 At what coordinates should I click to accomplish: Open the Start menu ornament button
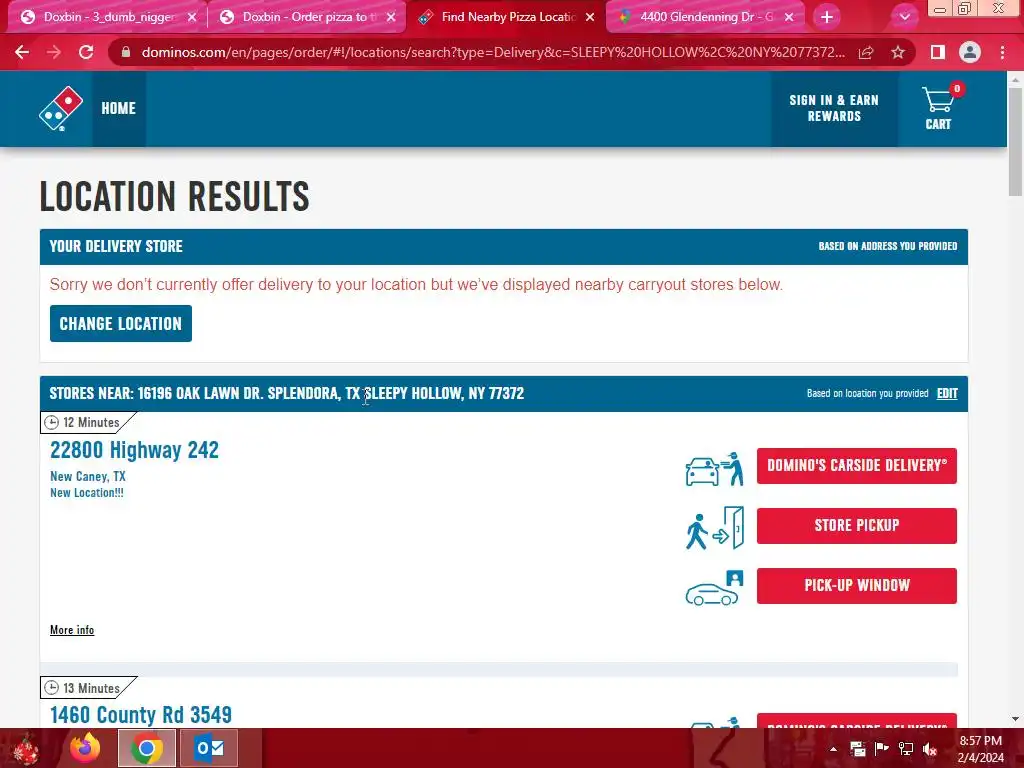pyautogui.click(x=26, y=749)
